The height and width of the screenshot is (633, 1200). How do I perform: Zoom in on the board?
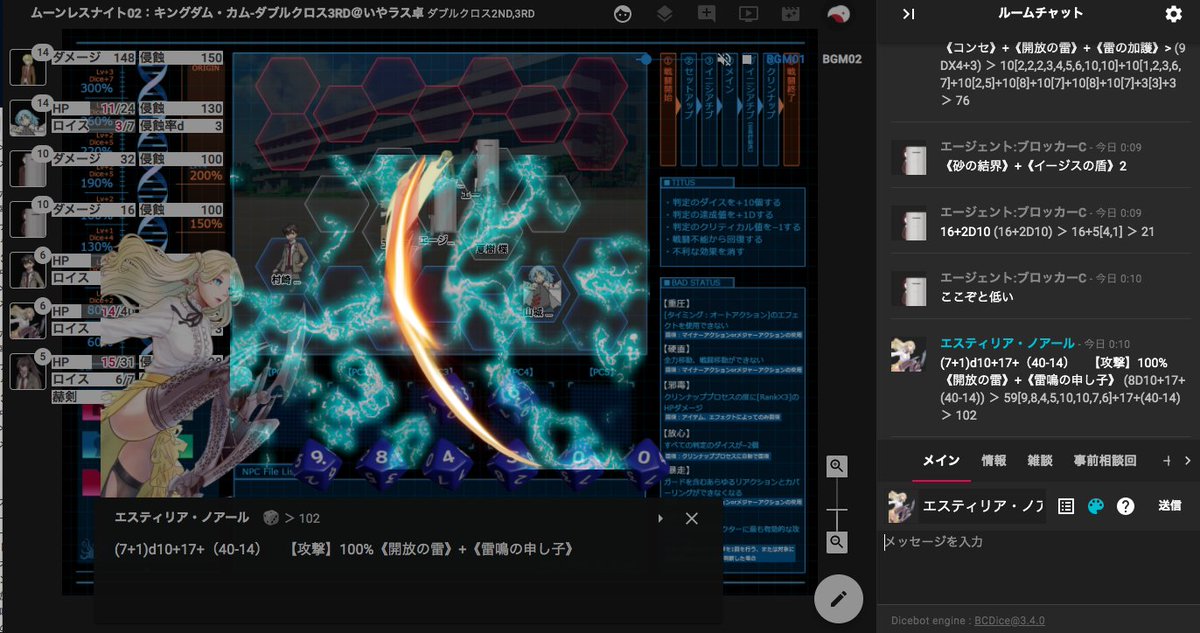[x=837, y=466]
